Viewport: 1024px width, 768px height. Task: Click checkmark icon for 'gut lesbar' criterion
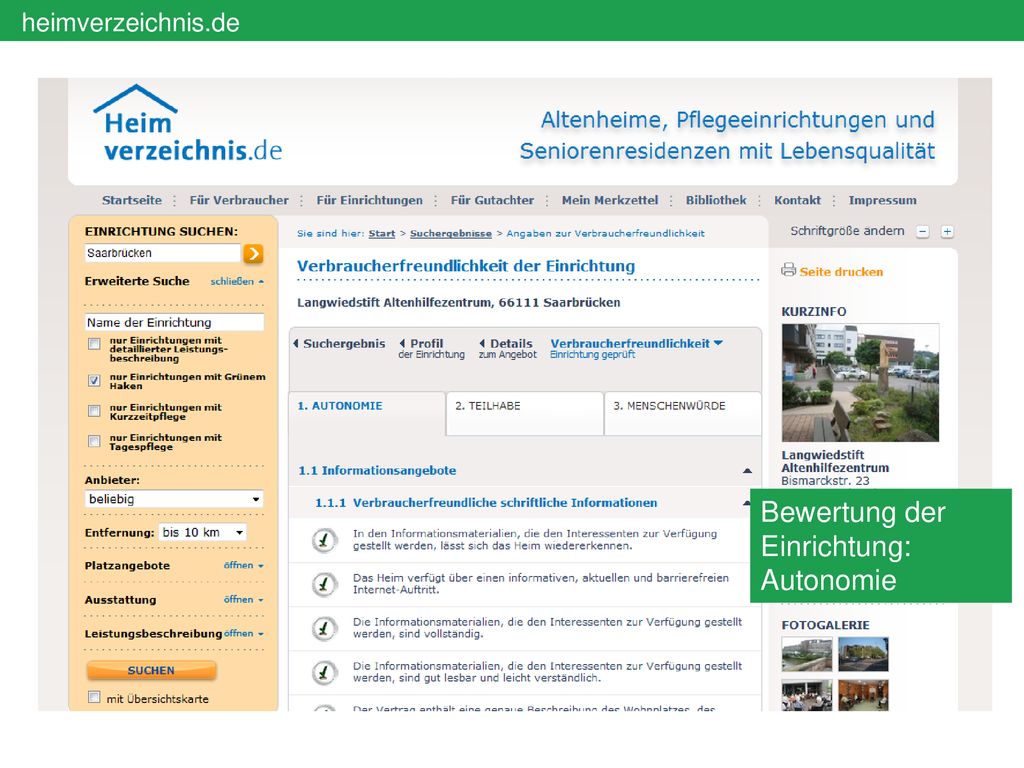pyautogui.click(x=324, y=673)
